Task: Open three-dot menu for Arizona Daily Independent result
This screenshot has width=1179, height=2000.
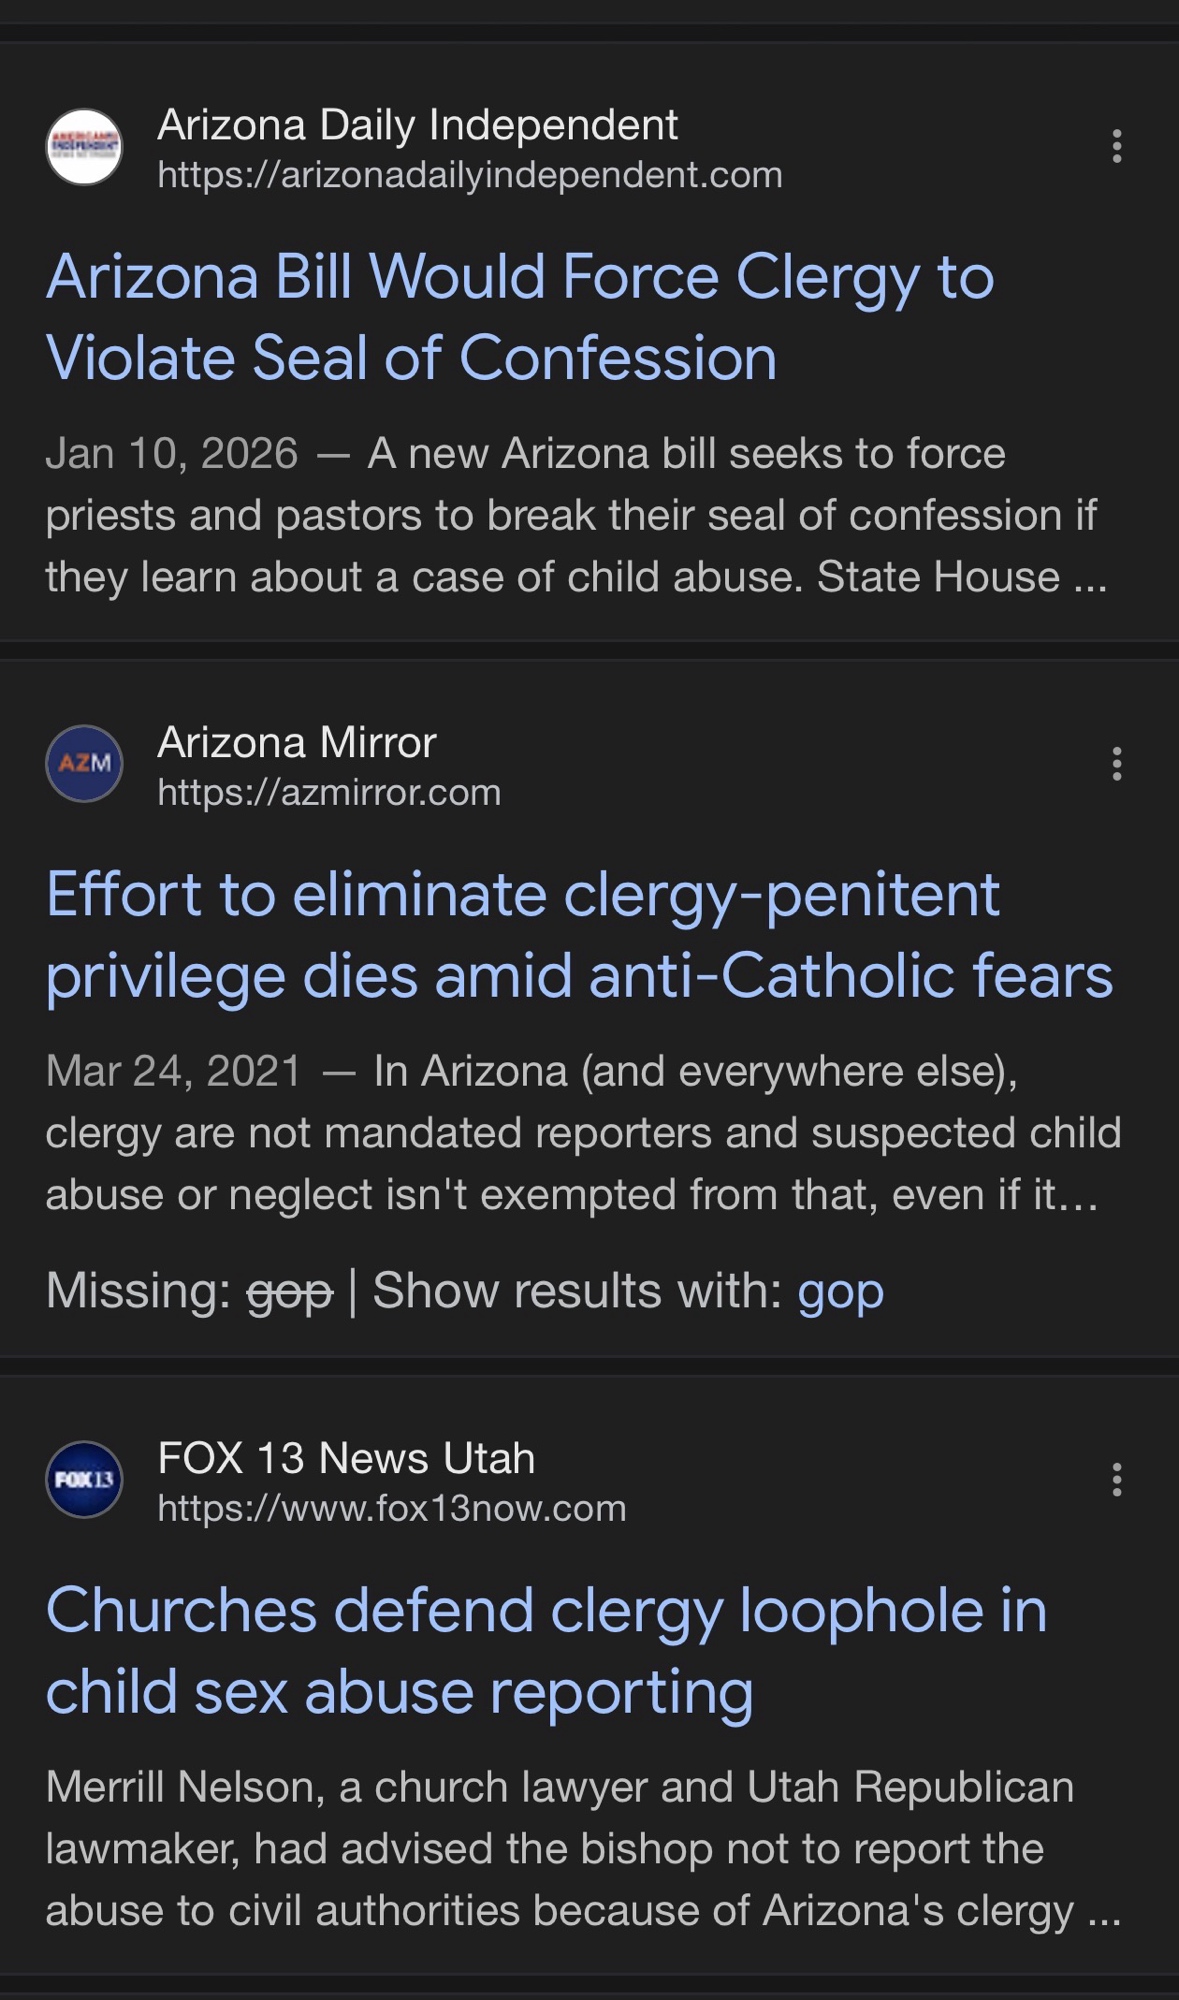Action: pyautogui.click(x=1116, y=147)
